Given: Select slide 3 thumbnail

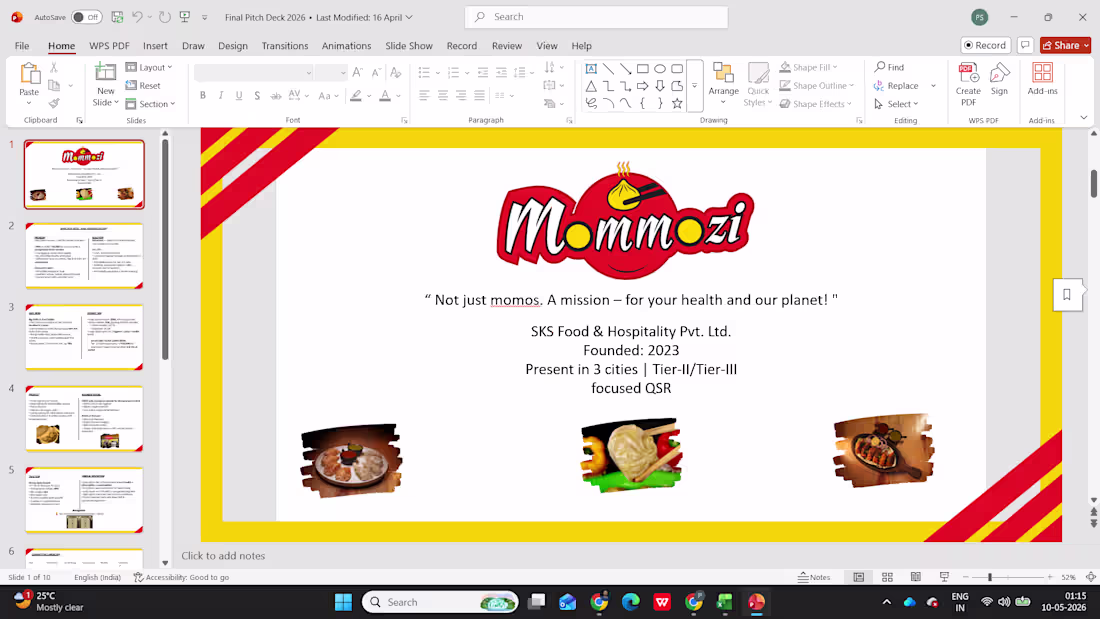Looking at the screenshot, I should click(84, 337).
